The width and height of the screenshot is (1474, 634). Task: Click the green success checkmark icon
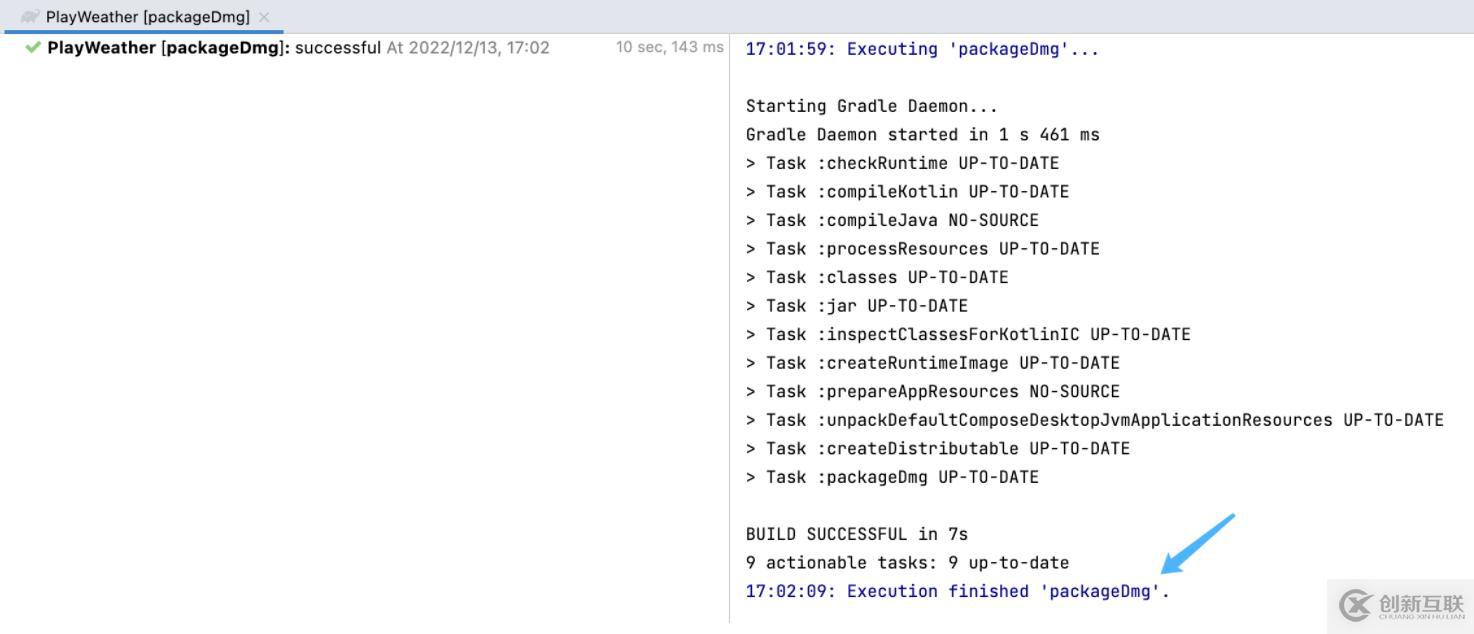tap(33, 47)
